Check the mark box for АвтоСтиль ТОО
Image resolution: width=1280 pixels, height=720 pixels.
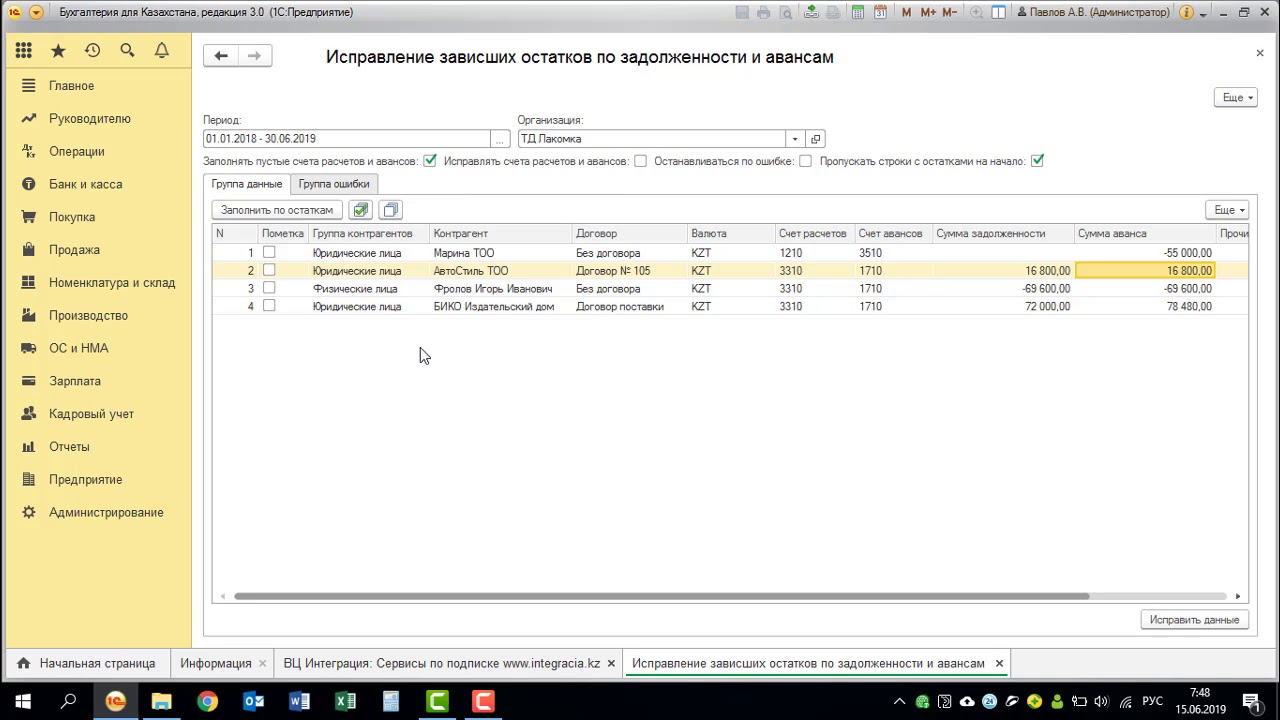tap(269, 271)
